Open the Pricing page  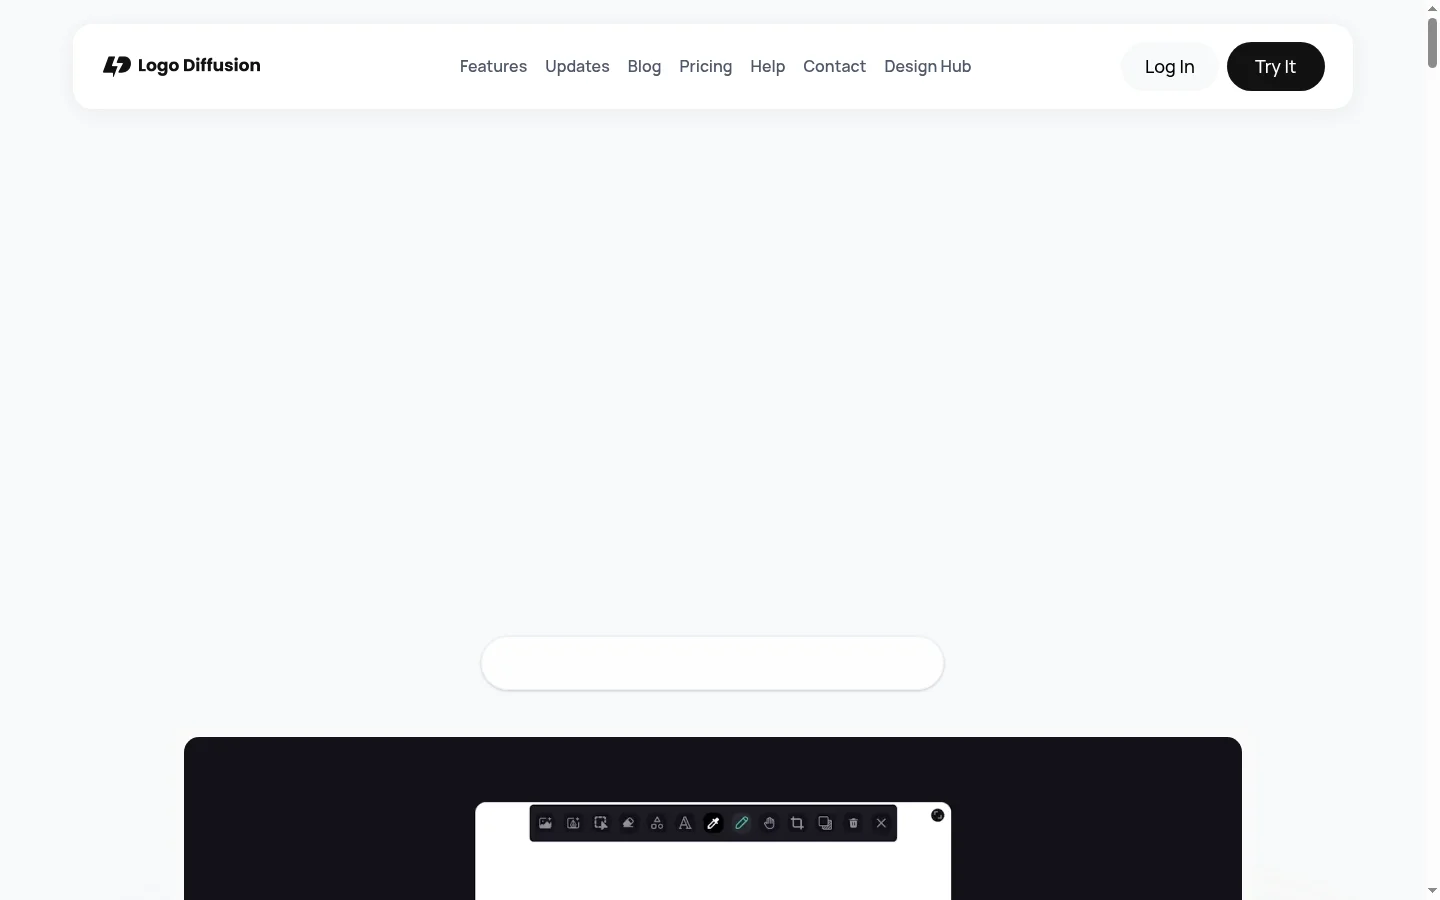(706, 66)
